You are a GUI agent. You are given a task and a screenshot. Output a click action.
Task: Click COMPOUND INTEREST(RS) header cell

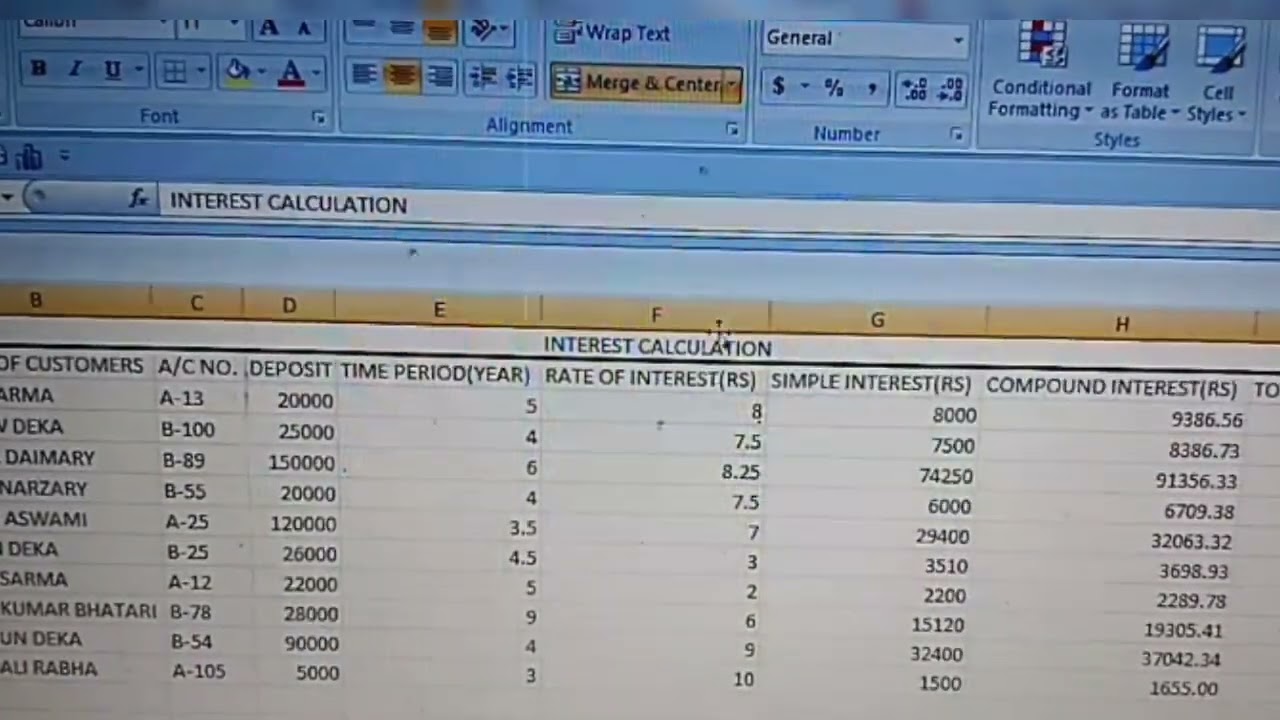point(1112,388)
